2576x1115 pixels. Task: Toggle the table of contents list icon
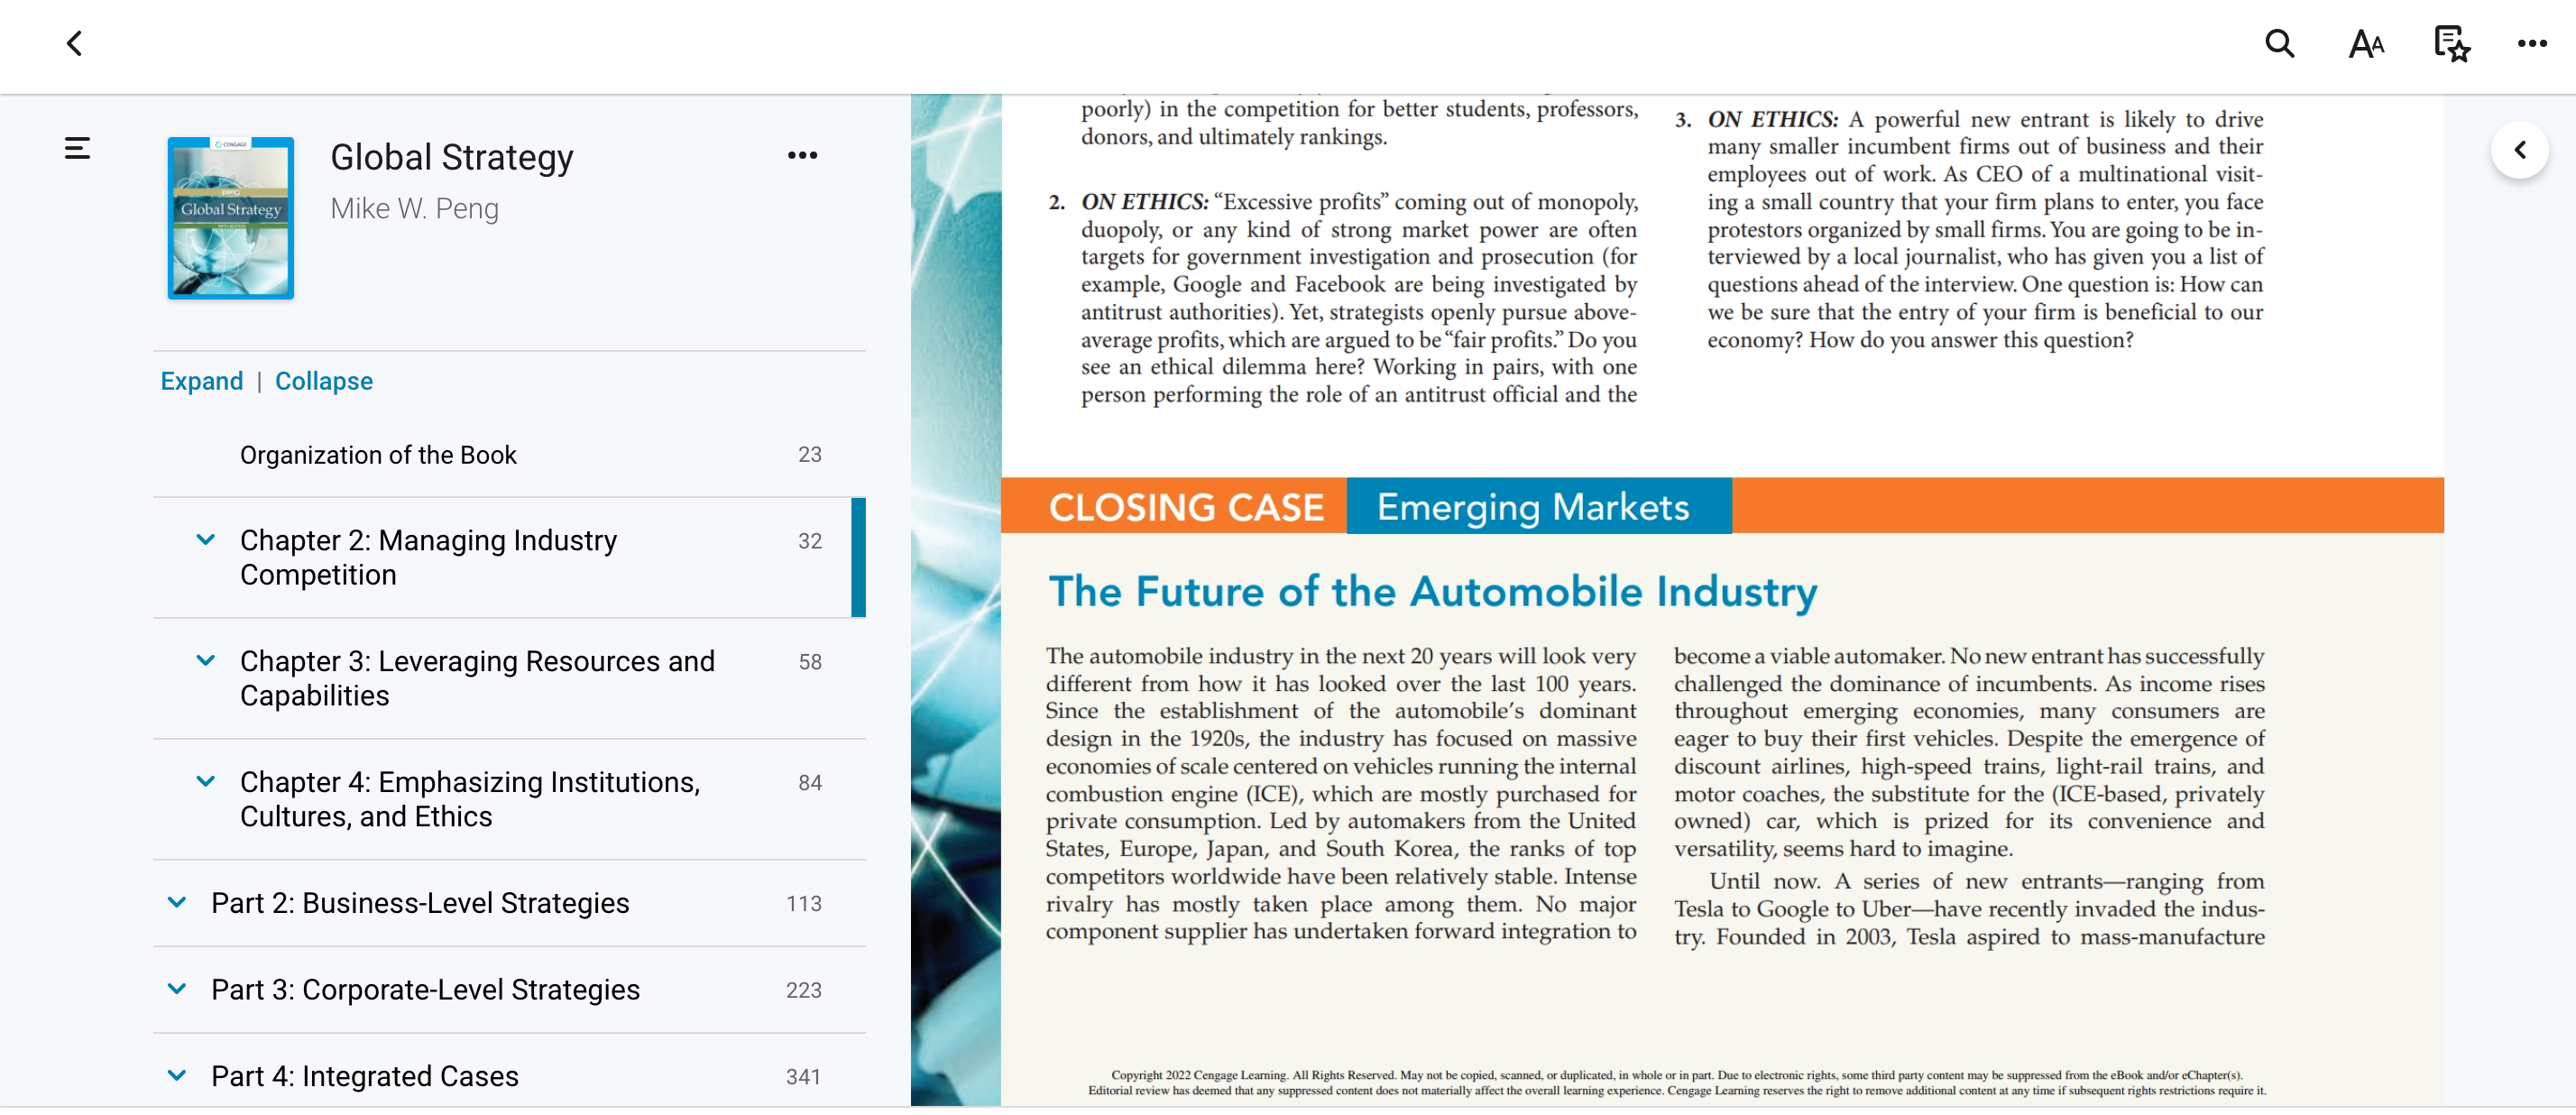point(77,148)
